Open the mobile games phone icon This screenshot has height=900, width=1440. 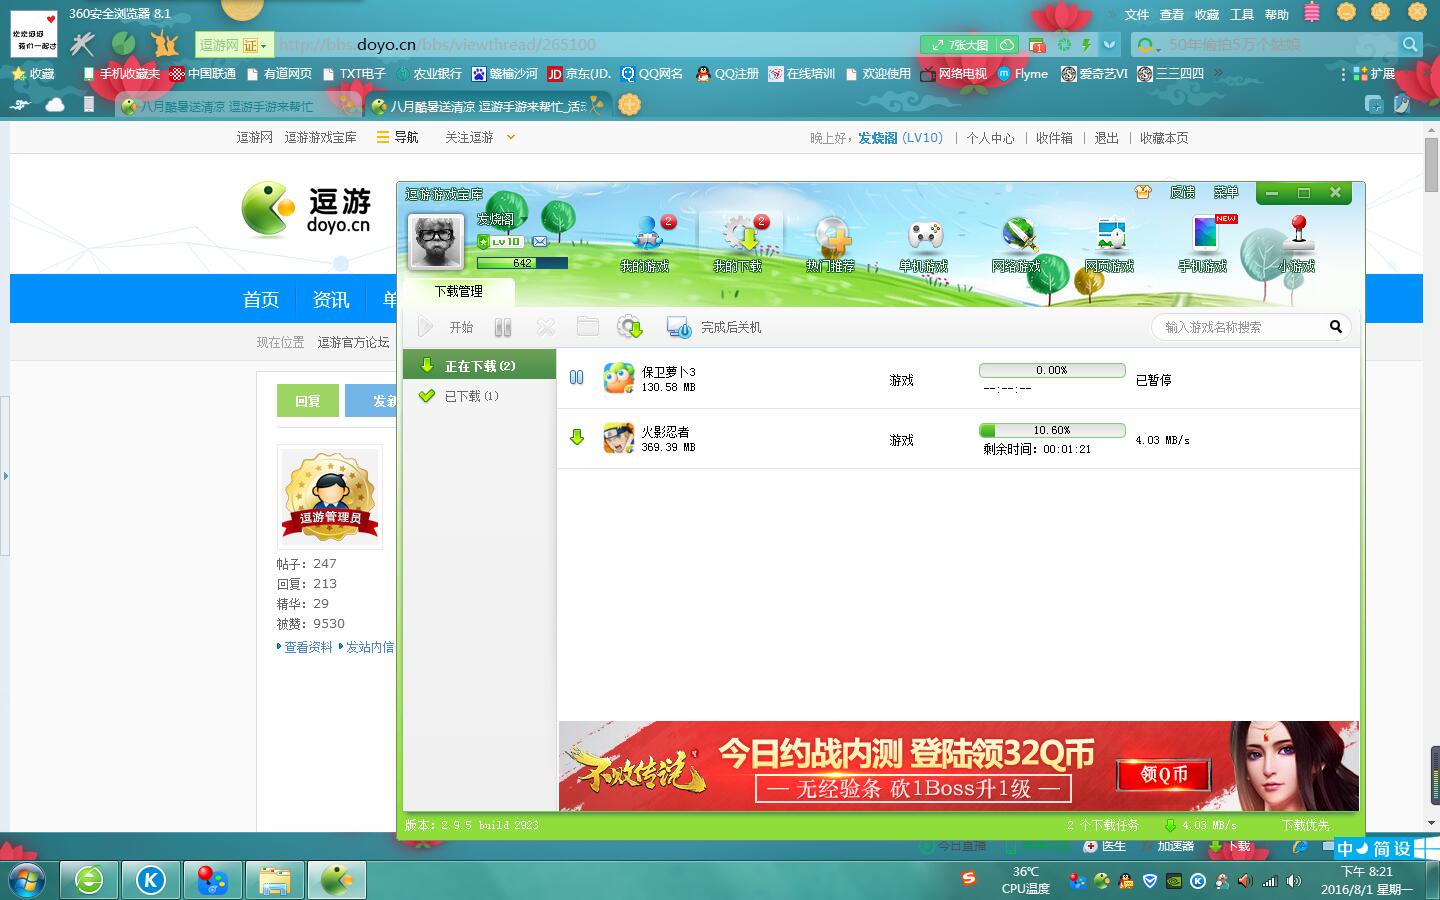point(1204,244)
